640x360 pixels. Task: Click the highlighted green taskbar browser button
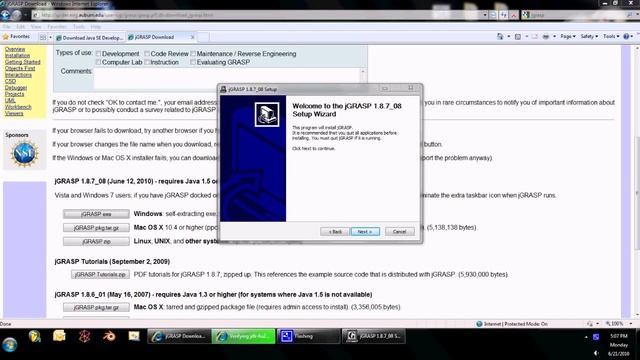point(244,336)
